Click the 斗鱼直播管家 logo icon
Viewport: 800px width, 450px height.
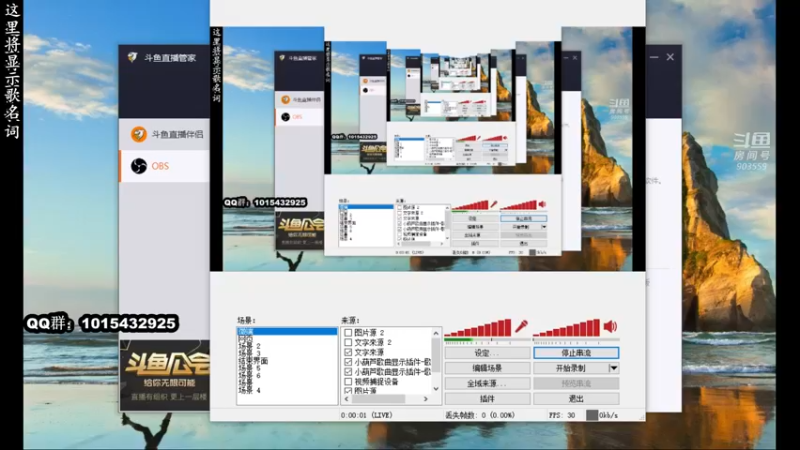click(x=132, y=57)
